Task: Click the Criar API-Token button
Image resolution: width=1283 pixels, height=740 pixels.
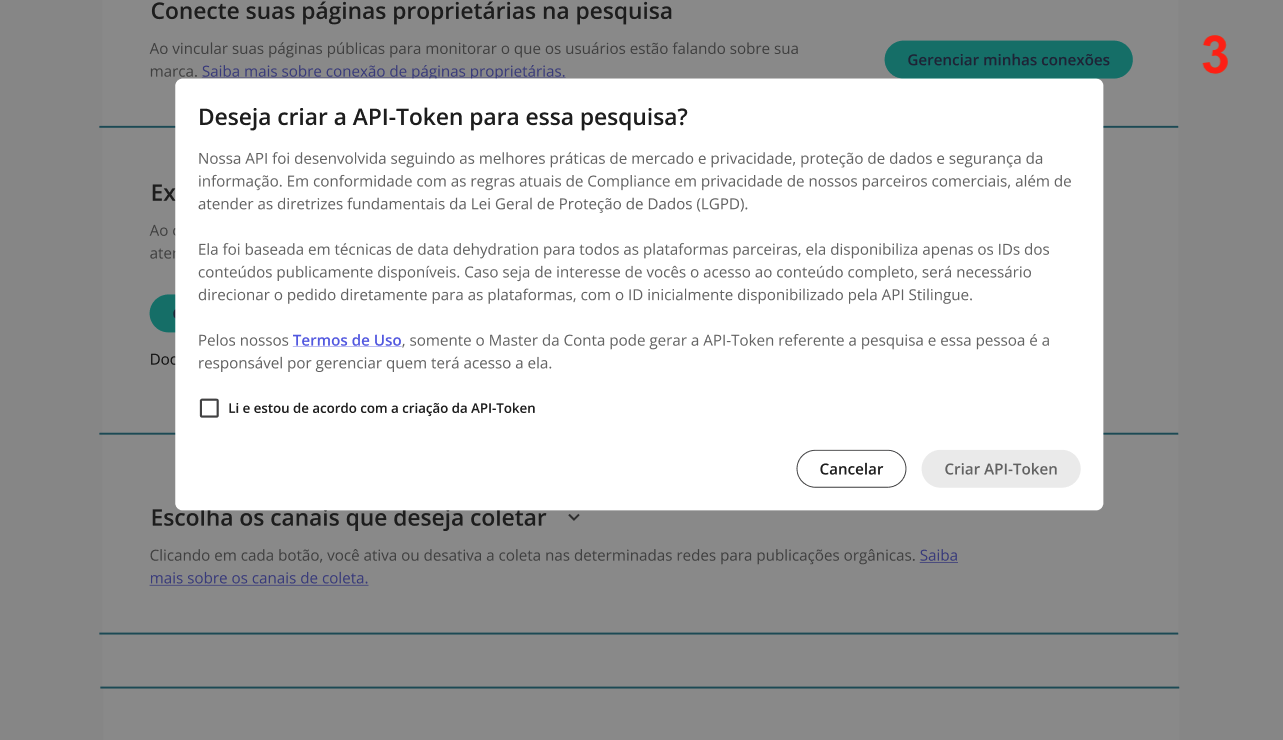Action: (1000, 469)
